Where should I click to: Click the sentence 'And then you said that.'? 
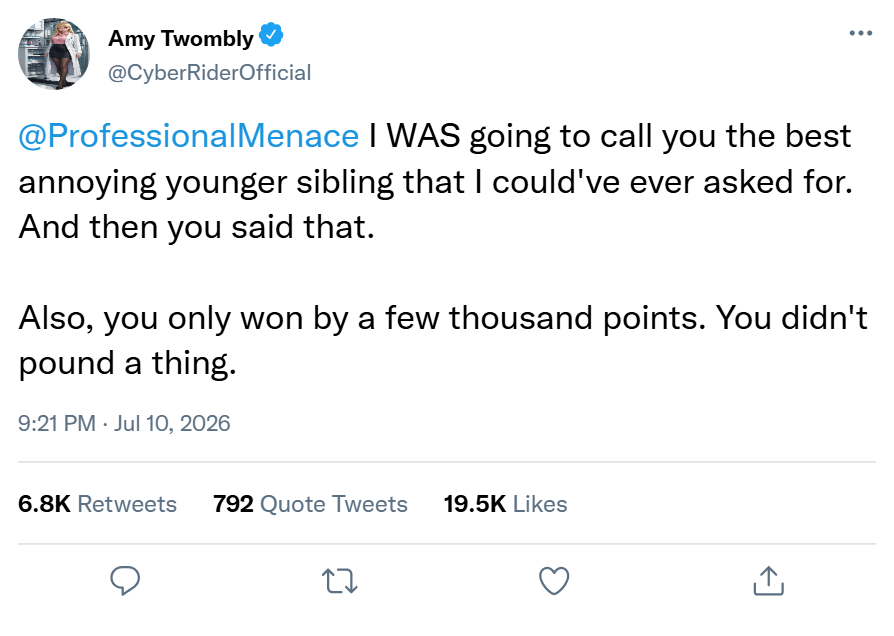click(x=197, y=228)
